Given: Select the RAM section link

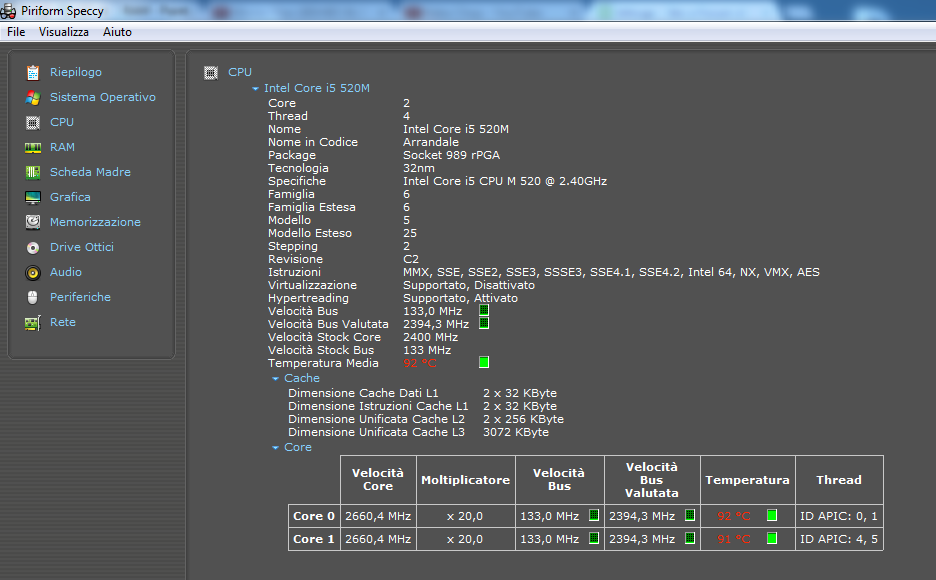Looking at the screenshot, I should (x=63, y=147).
